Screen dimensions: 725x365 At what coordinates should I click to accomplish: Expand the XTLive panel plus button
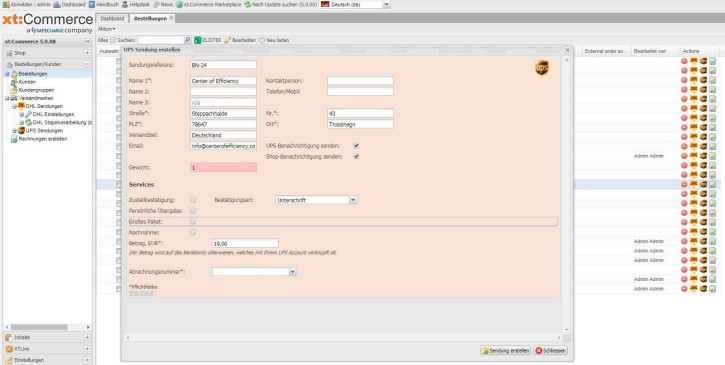click(87, 349)
